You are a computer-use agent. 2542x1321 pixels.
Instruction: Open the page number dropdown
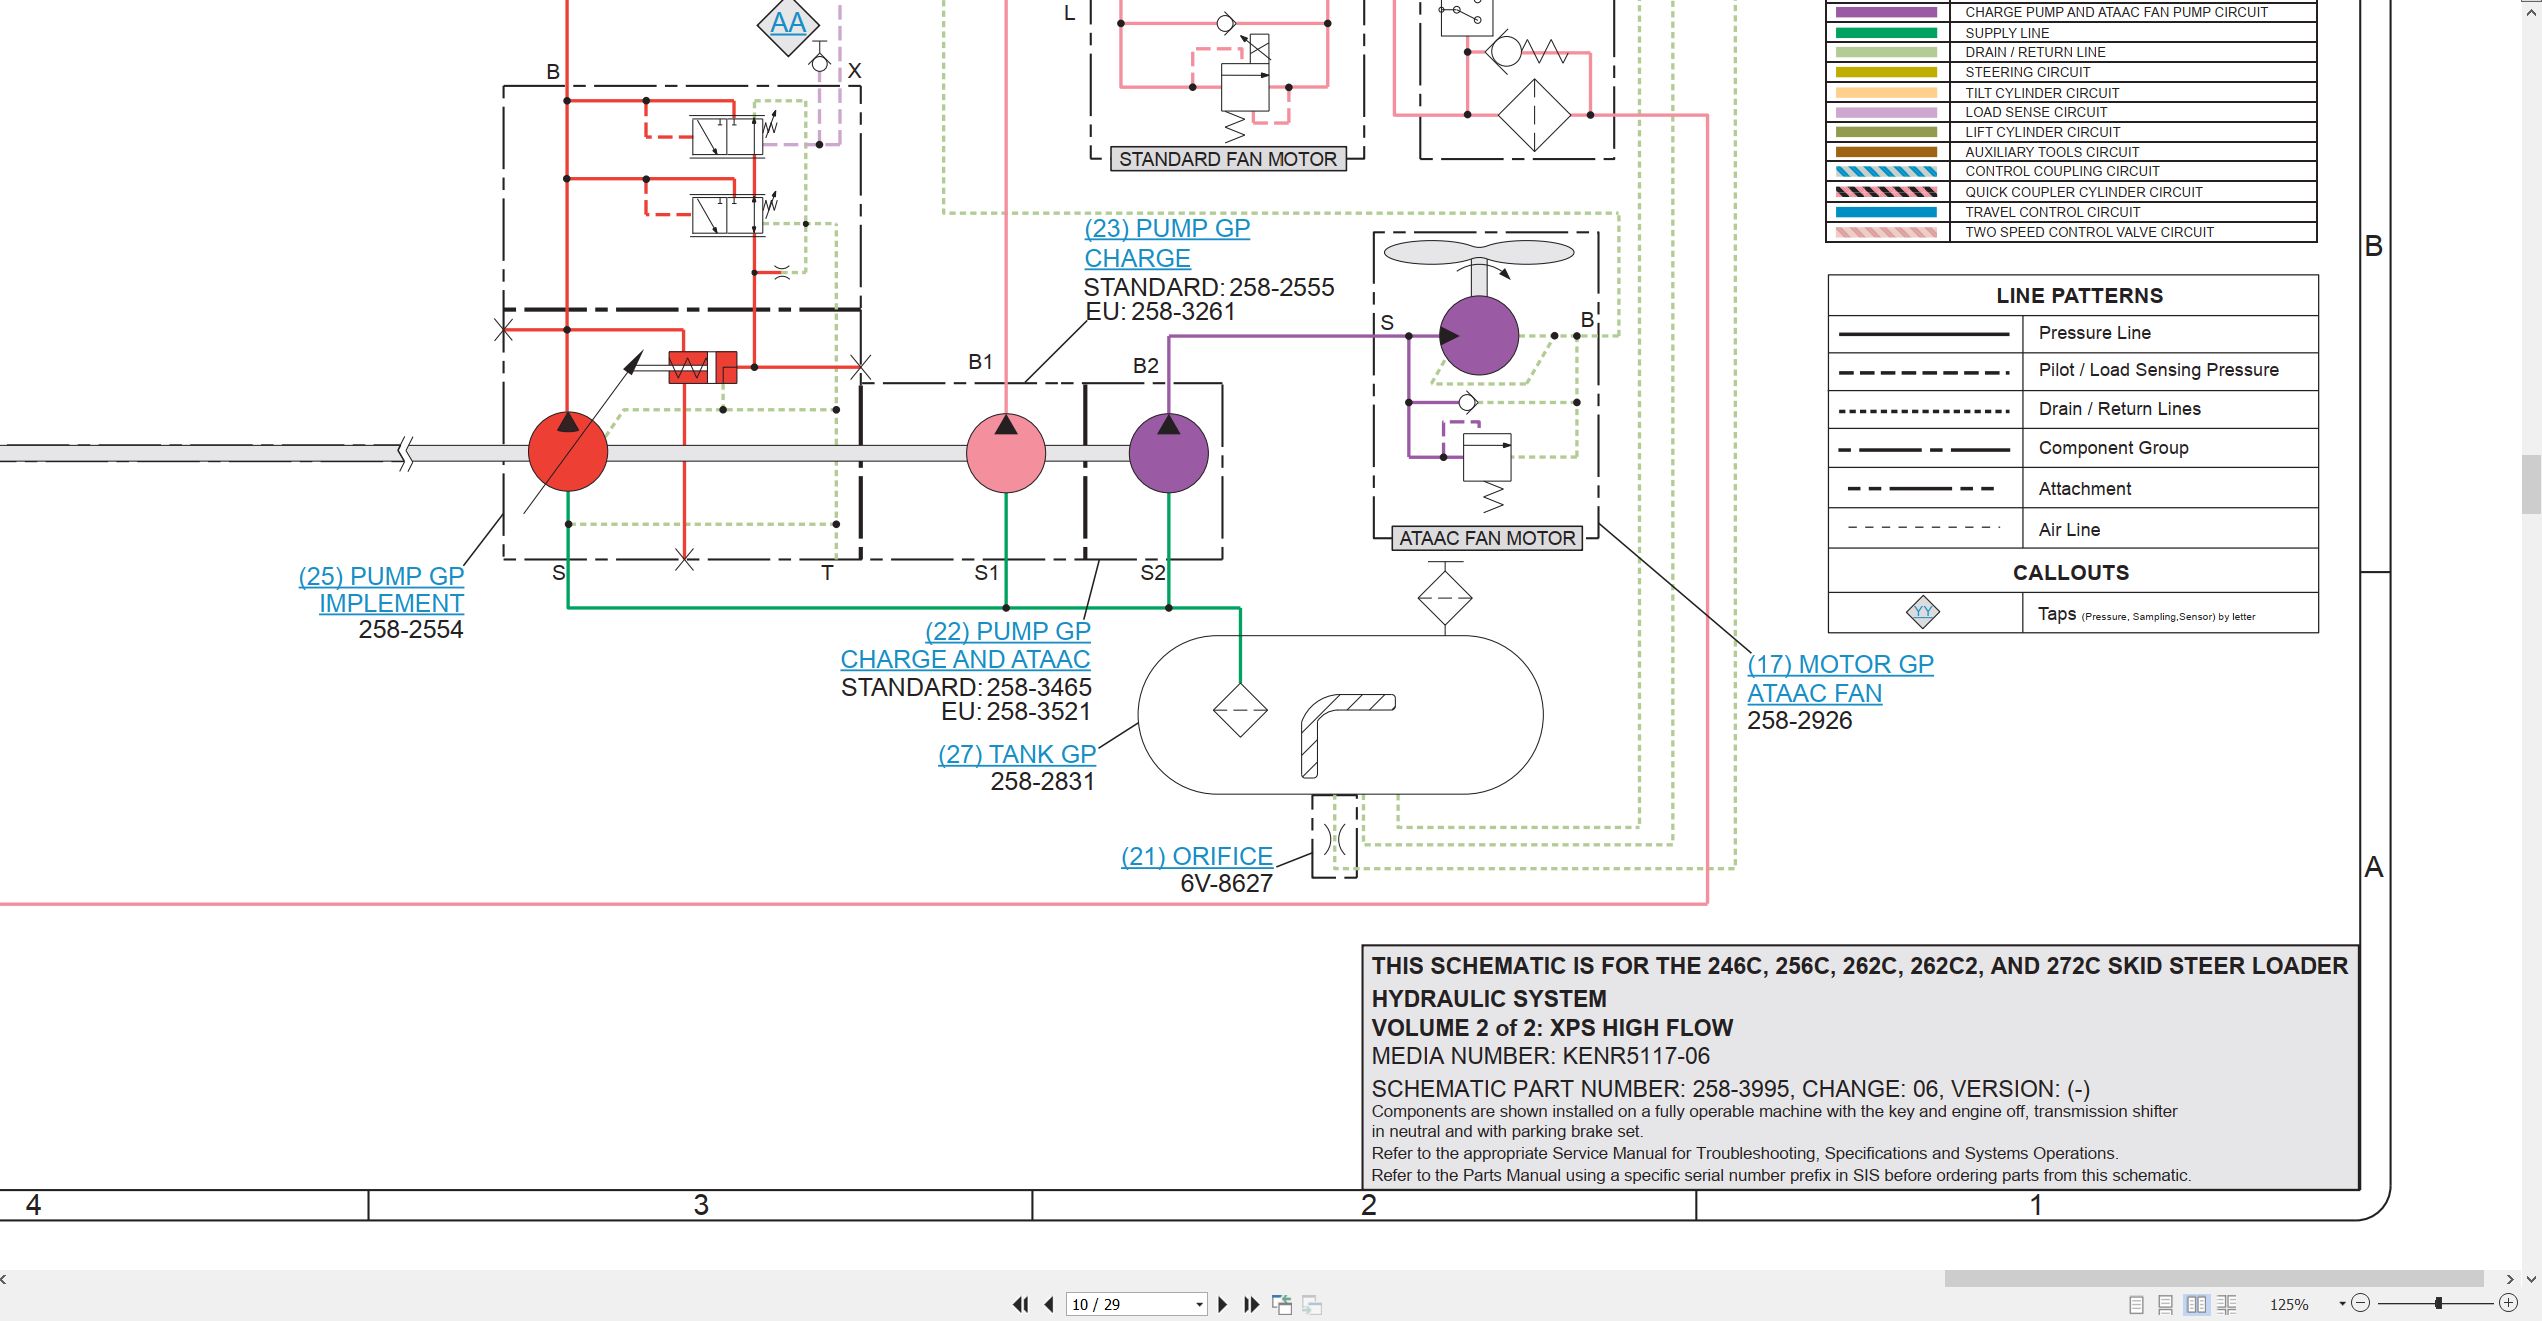click(x=1199, y=1305)
